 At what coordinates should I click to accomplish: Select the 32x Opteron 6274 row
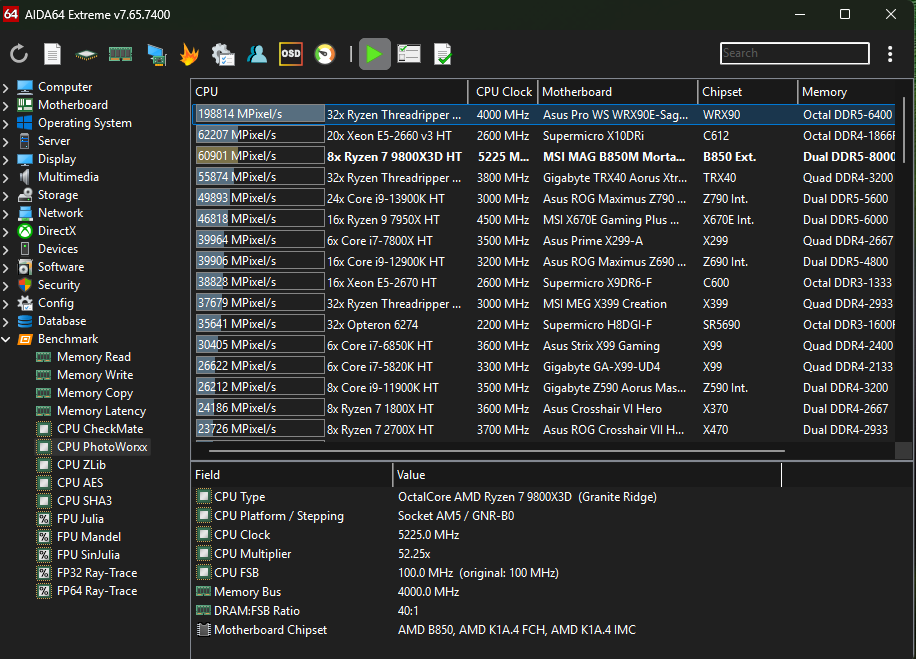(543, 325)
